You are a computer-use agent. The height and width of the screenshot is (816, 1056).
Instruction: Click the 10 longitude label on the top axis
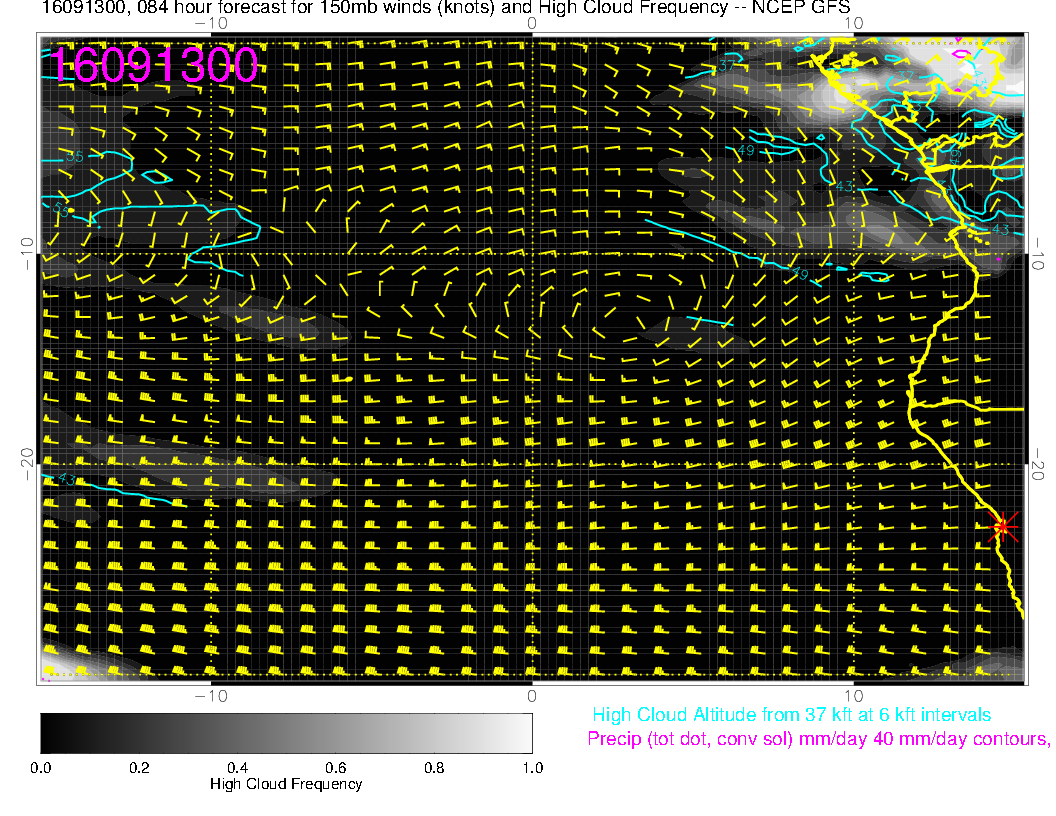(853, 23)
